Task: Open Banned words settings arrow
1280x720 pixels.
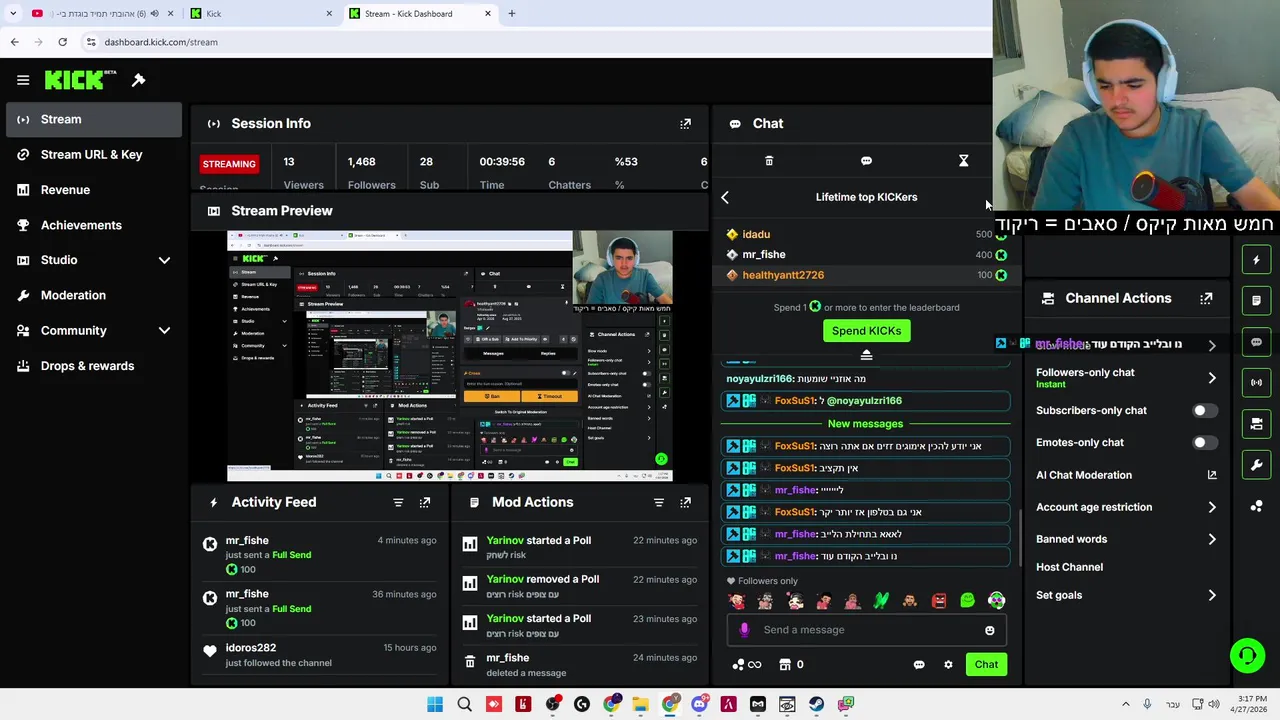Action: (x=1211, y=539)
